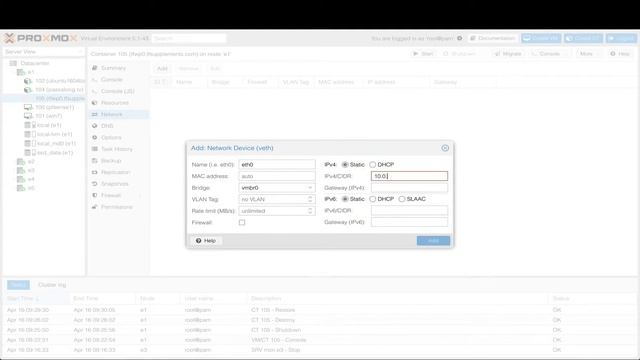Image resolution: width=640 pixels, height=360 pixels.
Task: Click the MAC address field
Action: (x=277, y=176)
